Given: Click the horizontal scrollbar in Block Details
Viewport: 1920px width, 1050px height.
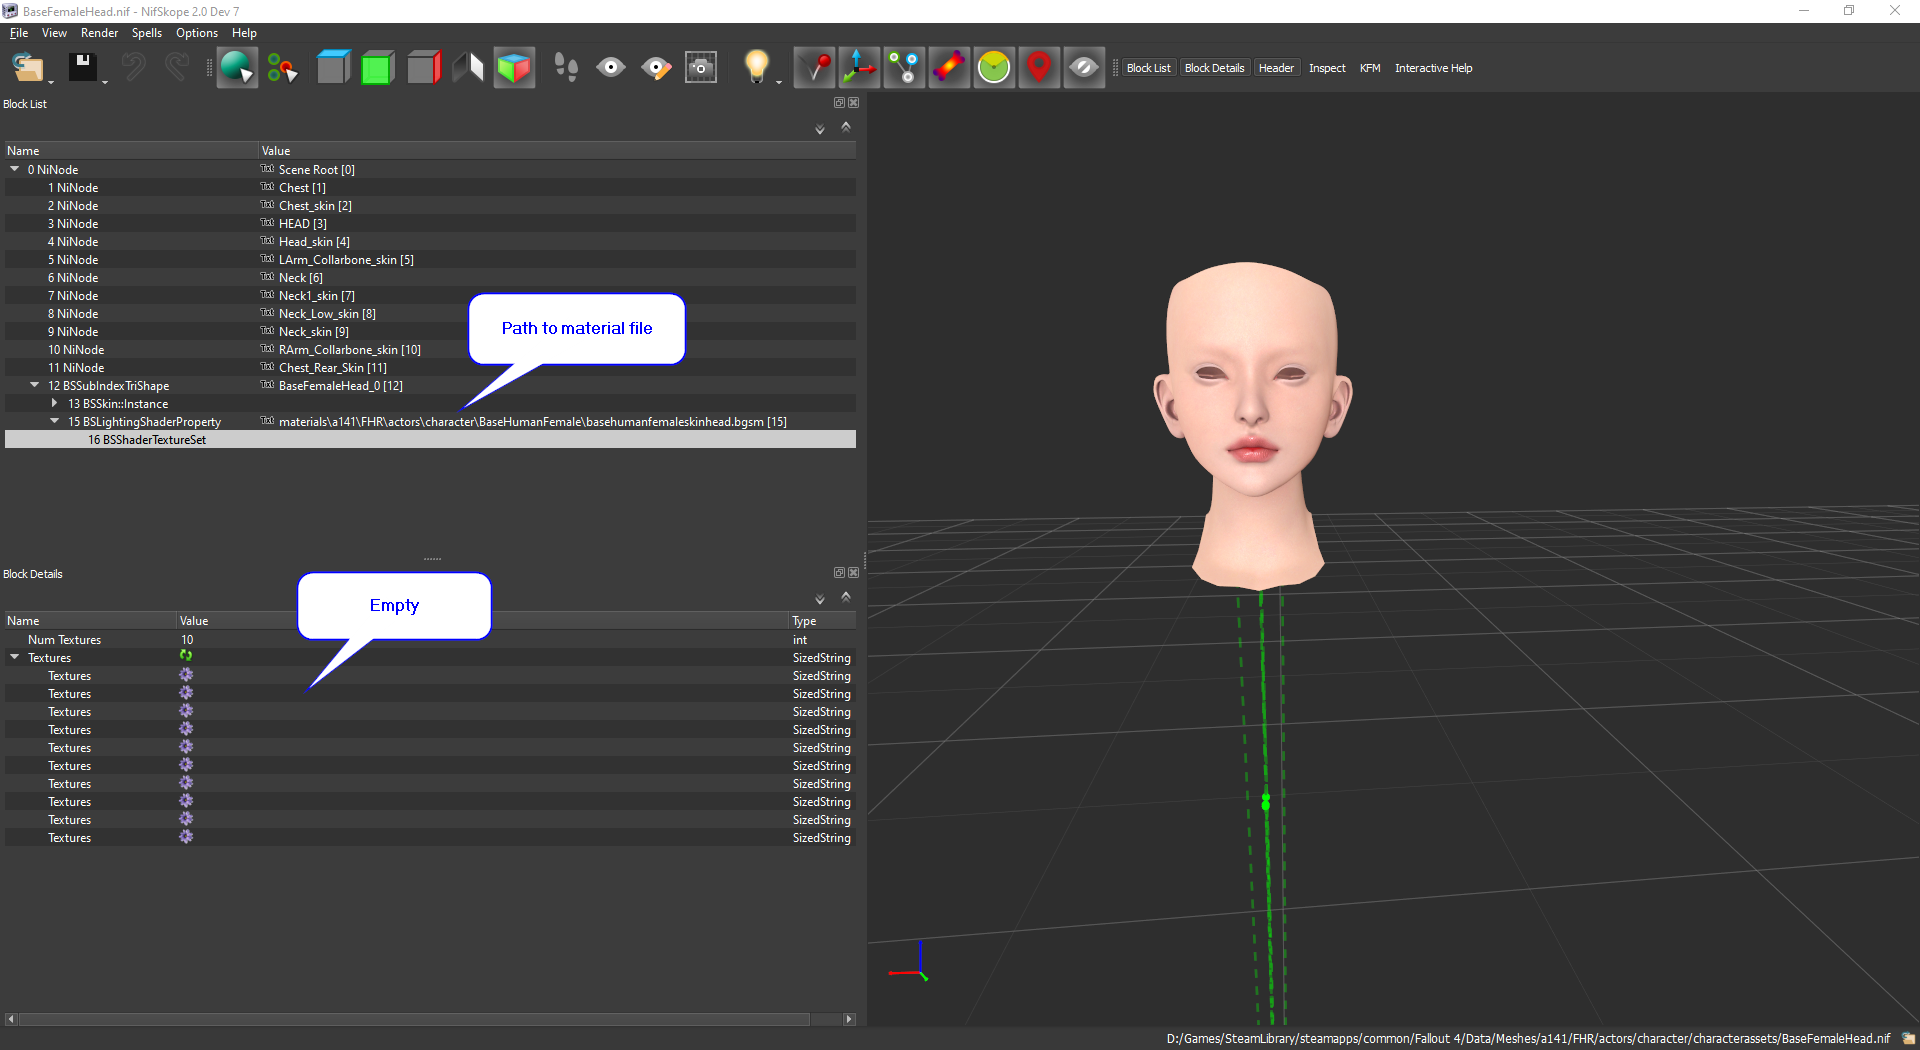Looking at the screenshot, I should (x=415, y=1019).
